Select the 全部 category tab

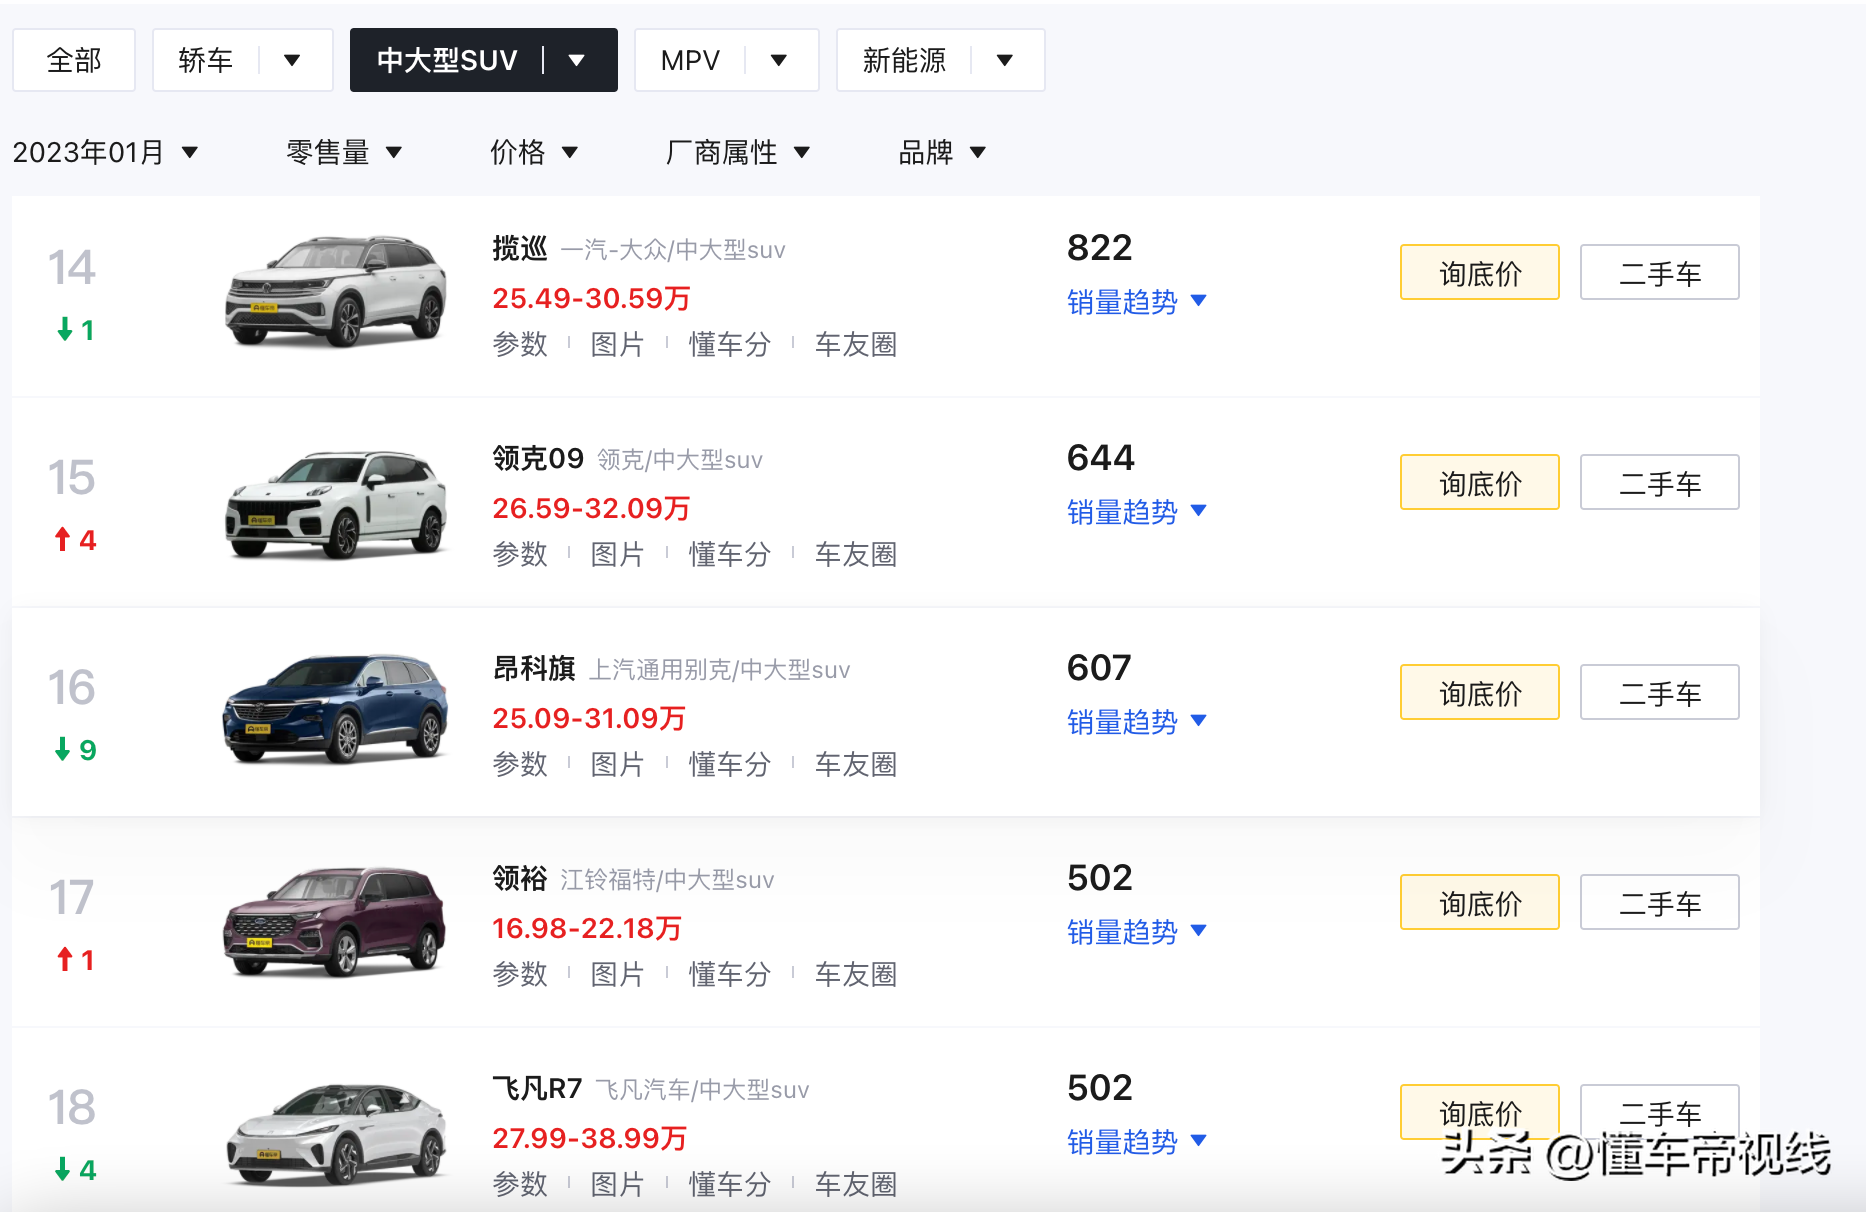coord(74,60)
